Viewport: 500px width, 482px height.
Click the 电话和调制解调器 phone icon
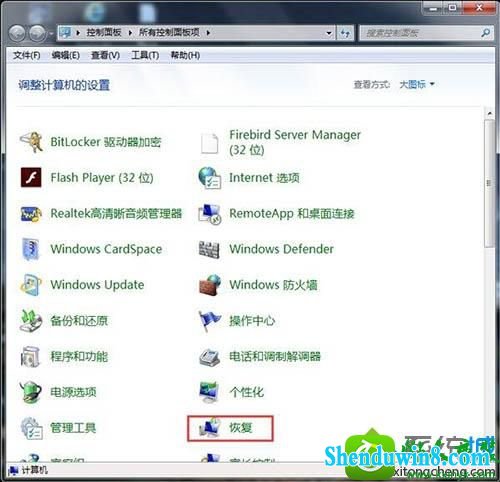tap(209, 357)
